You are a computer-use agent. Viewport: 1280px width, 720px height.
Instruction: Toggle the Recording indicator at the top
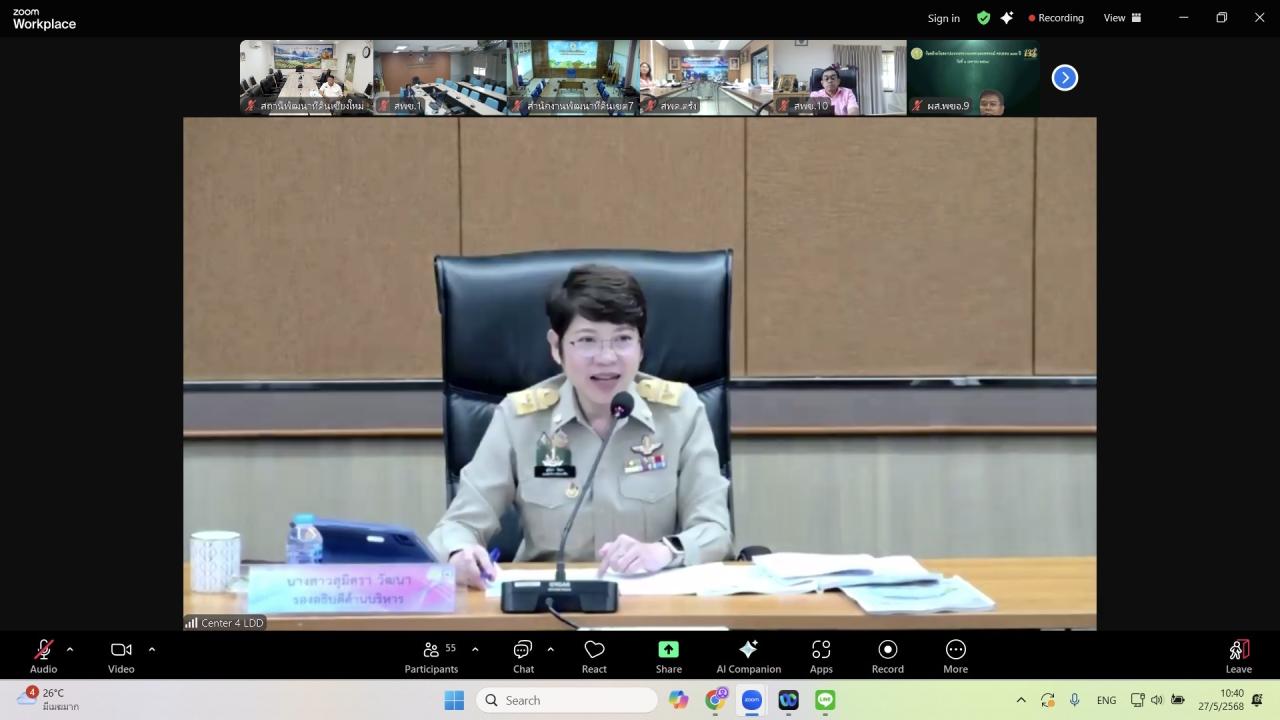tap(1056, 17)
